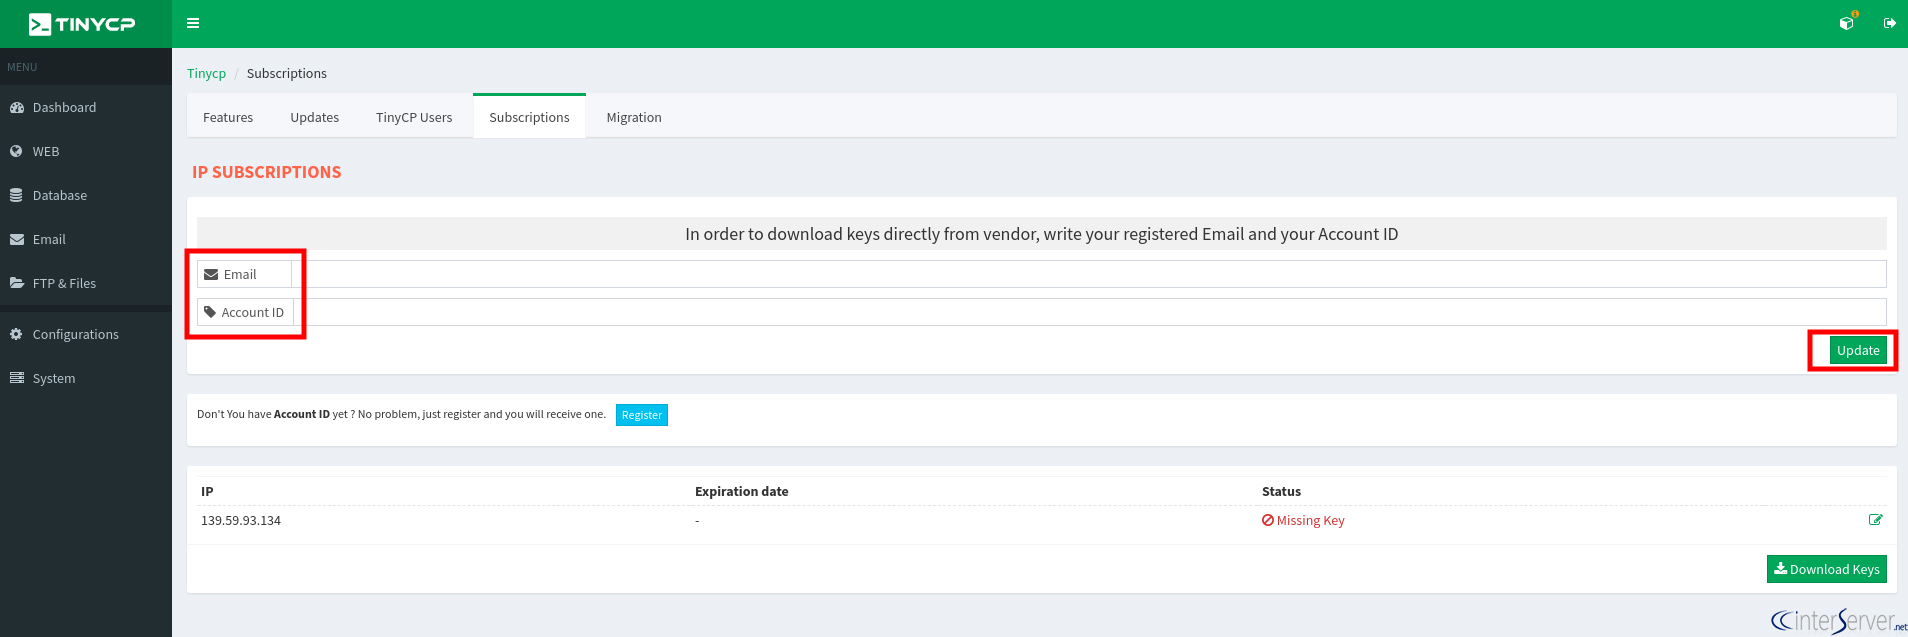Click the Dashboard gauge icon
This screenshot has width=1908, height=637.
pyautogui.click(x=16, y=107)
